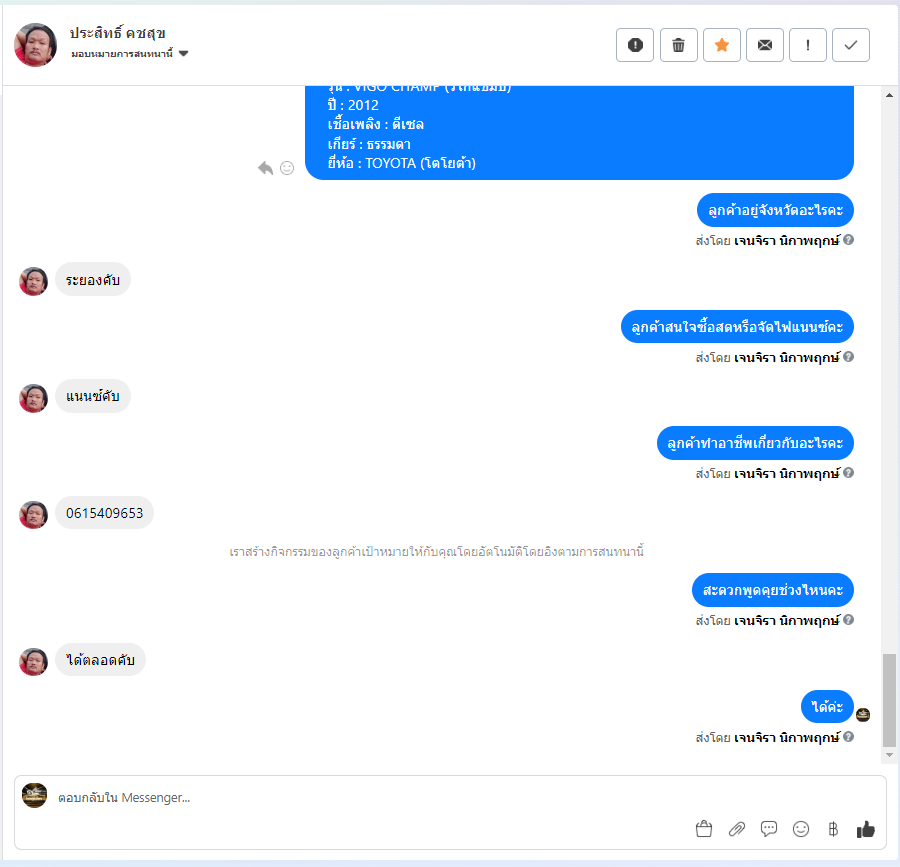The height and width of the screenshot is (867, 900).
Task: Add reaction with smiley beside Toyota message
Action: pyautogui.click(x=287, y=168)
